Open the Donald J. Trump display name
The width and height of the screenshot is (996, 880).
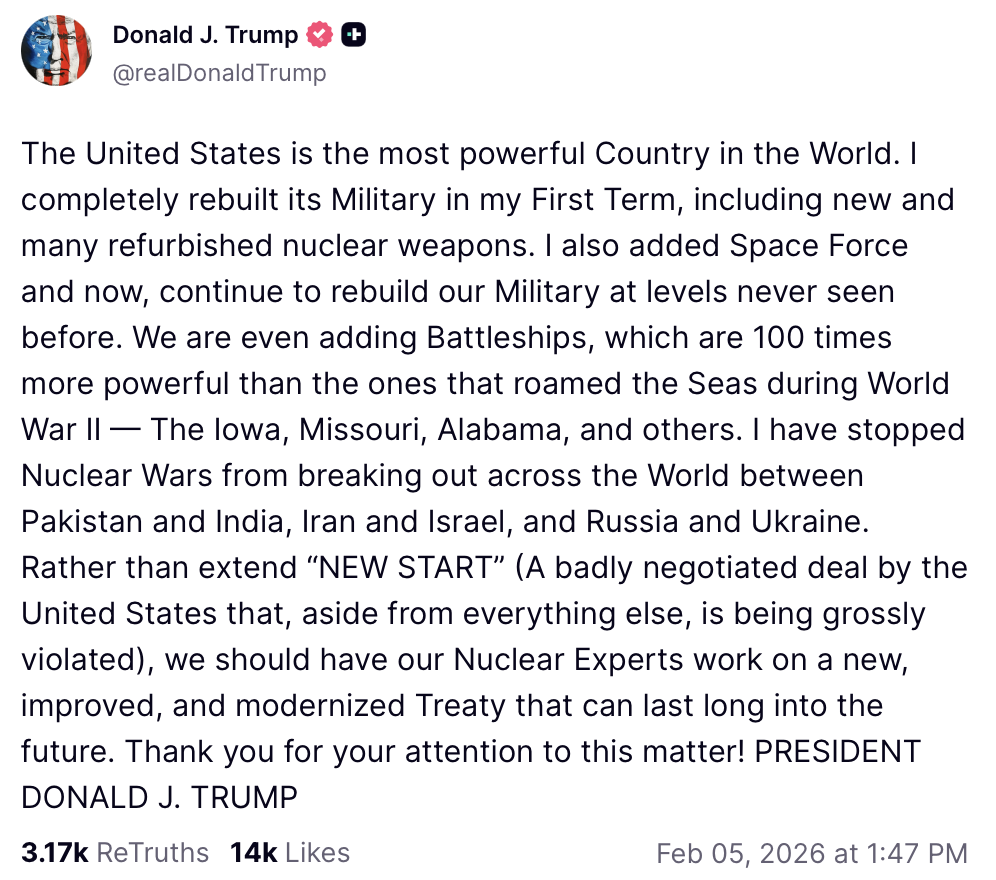[x=205, y=36]
